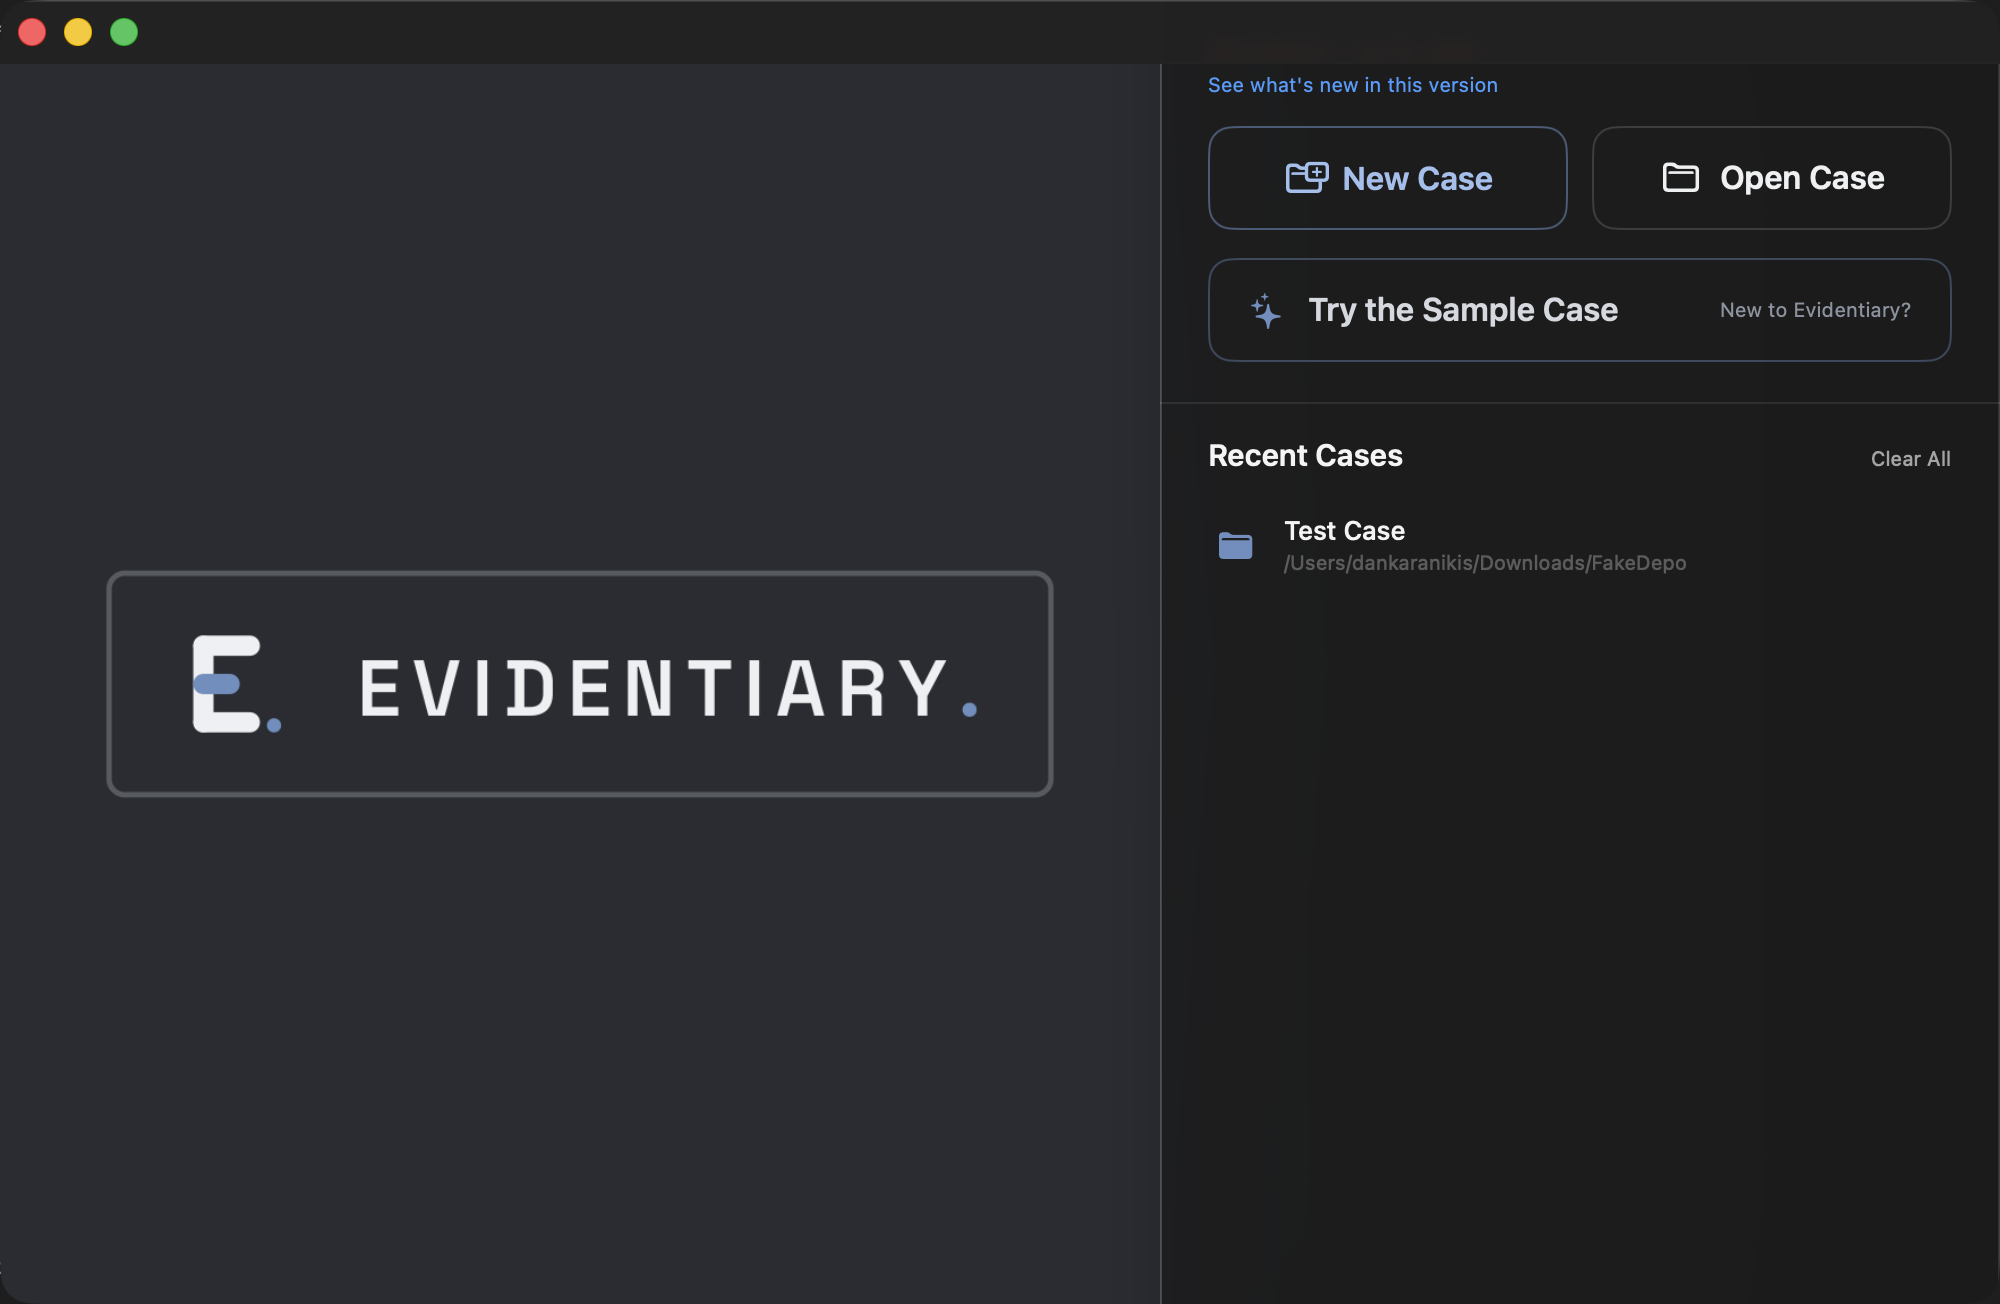Screen dimensions: 2000x1304
Task: Maximize the window with the green button
Action: click(x=124, y=32)
